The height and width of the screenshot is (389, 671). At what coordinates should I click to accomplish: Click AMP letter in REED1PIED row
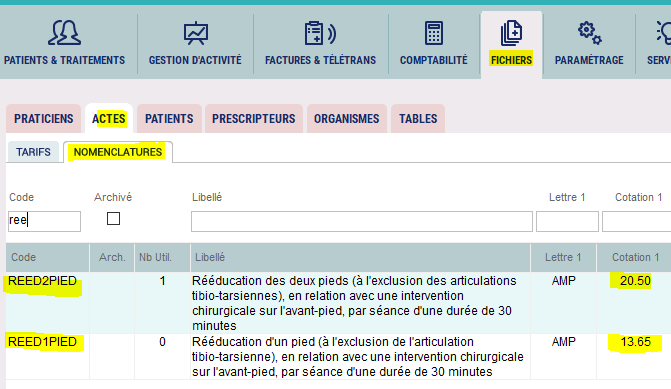[x=564, y=342]
